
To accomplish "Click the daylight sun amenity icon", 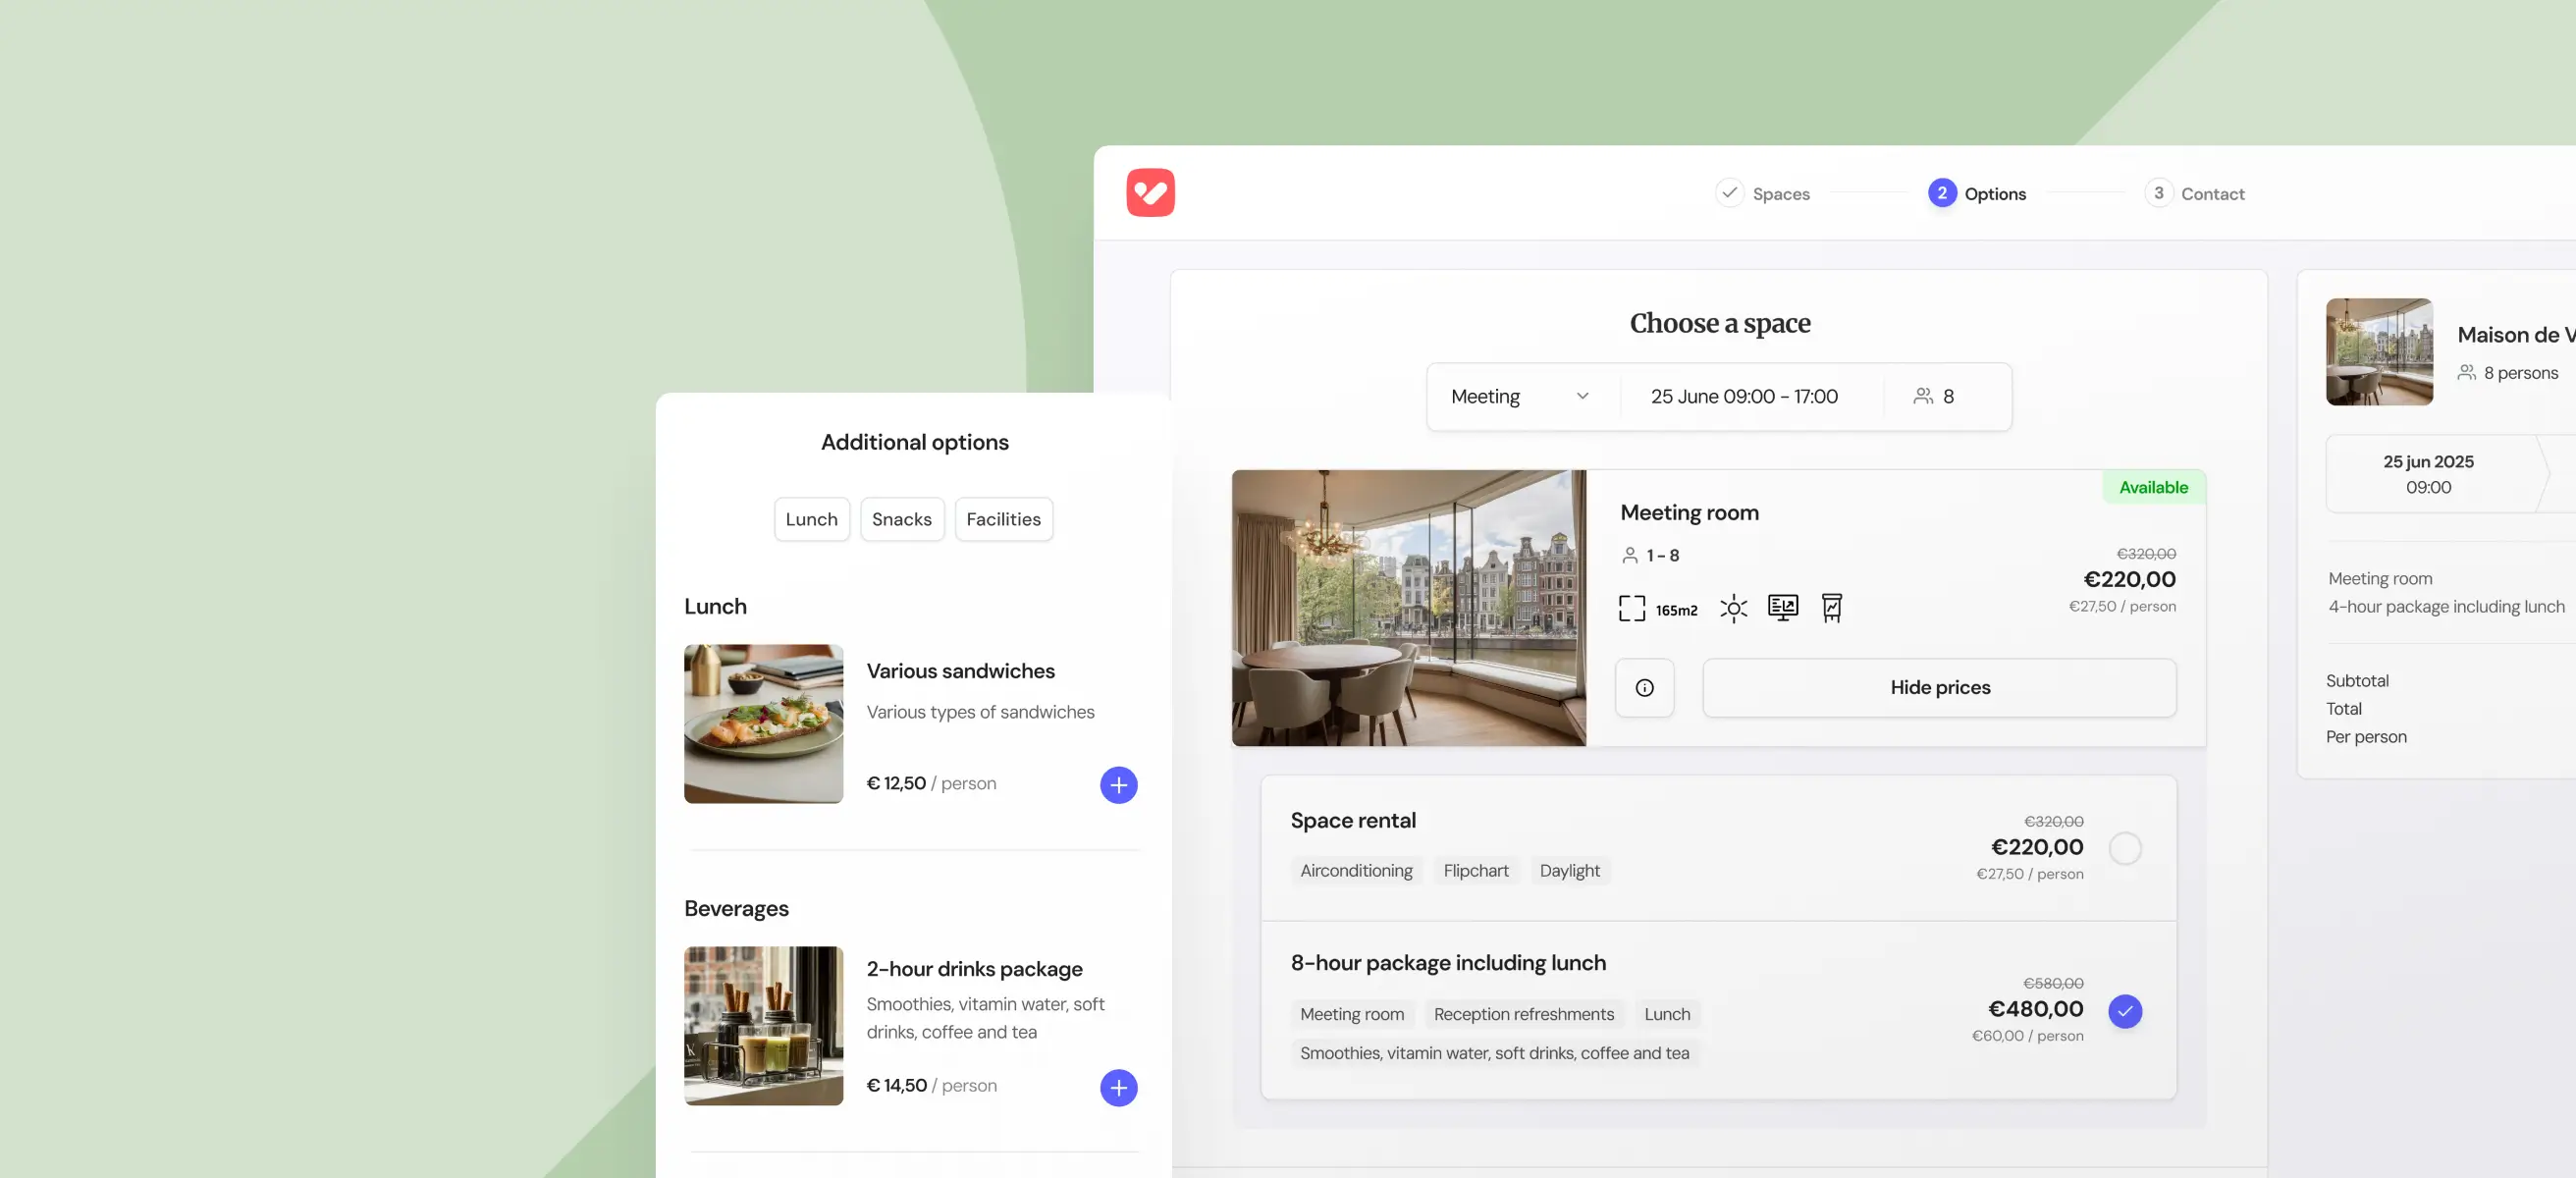I will 1733,608.
